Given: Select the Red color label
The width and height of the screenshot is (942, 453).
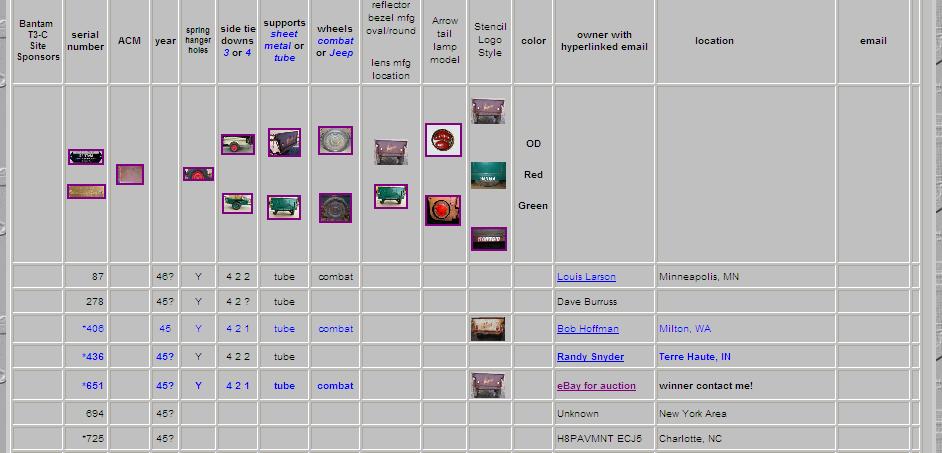Looking at the screenshot, I should point(533,175).
